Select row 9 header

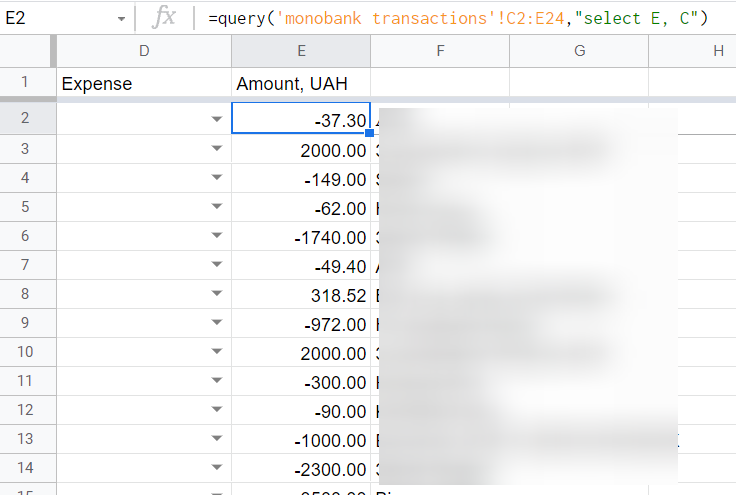tap(25, 323)
